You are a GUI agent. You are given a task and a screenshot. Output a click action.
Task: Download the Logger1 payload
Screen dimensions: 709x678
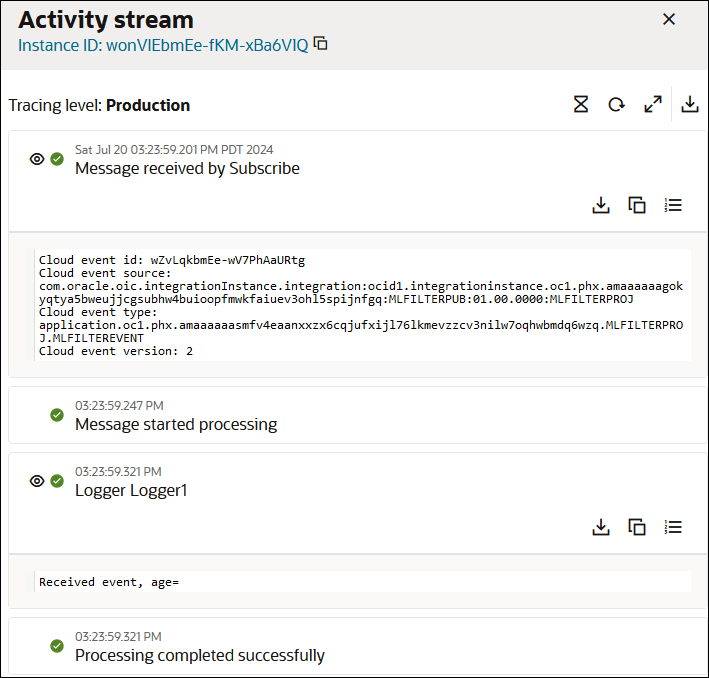coord(601,527)
